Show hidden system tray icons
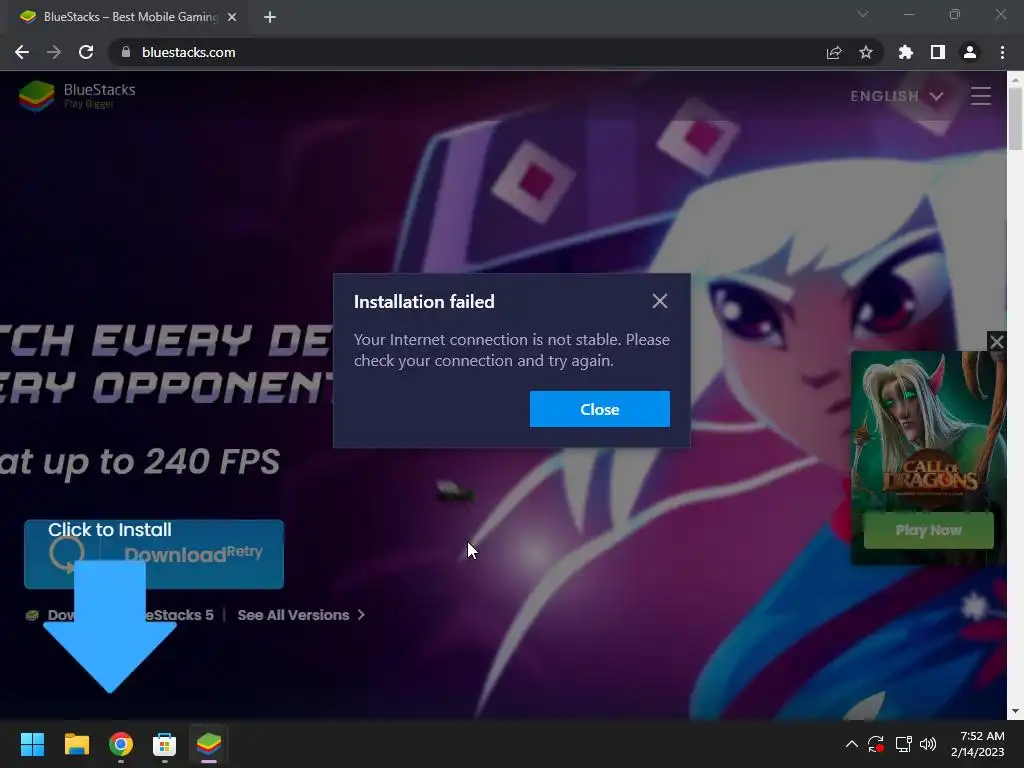Image resolution: width=1024 pixels, height=768 pixels. [852, 744]
